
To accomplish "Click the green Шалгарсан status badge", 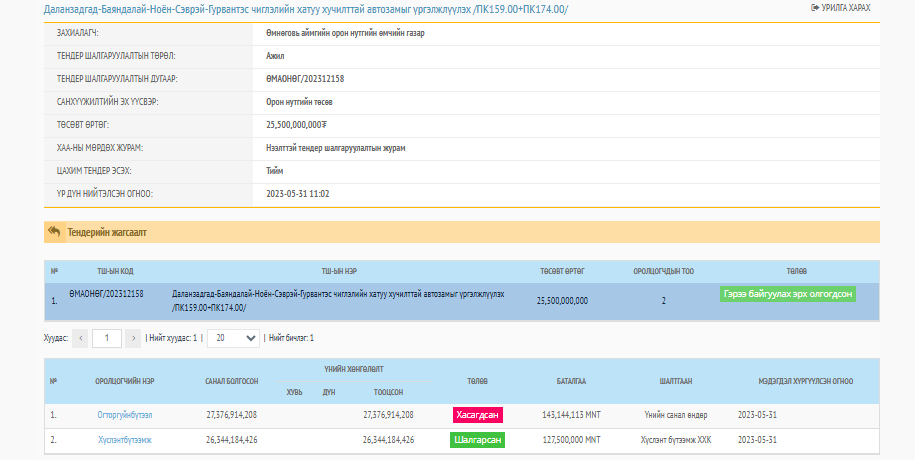I will tap(477, 440).
